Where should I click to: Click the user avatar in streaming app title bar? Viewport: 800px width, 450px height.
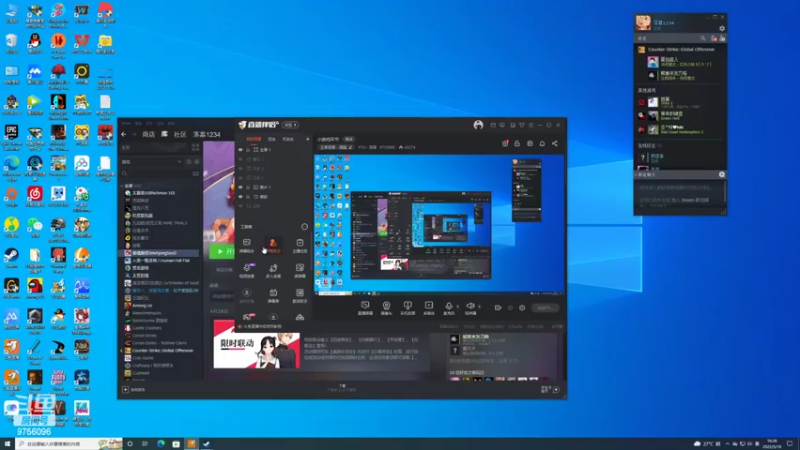click(x=478, y=125)
